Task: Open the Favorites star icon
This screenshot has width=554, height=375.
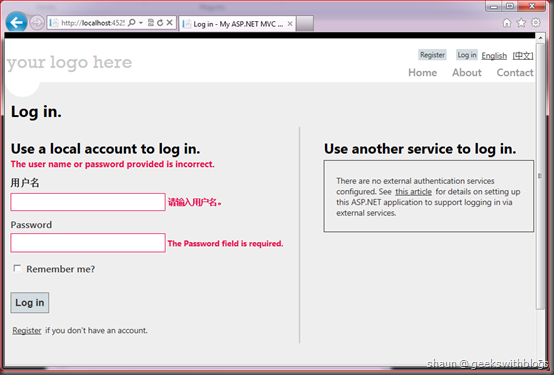Action: point(521,23)
